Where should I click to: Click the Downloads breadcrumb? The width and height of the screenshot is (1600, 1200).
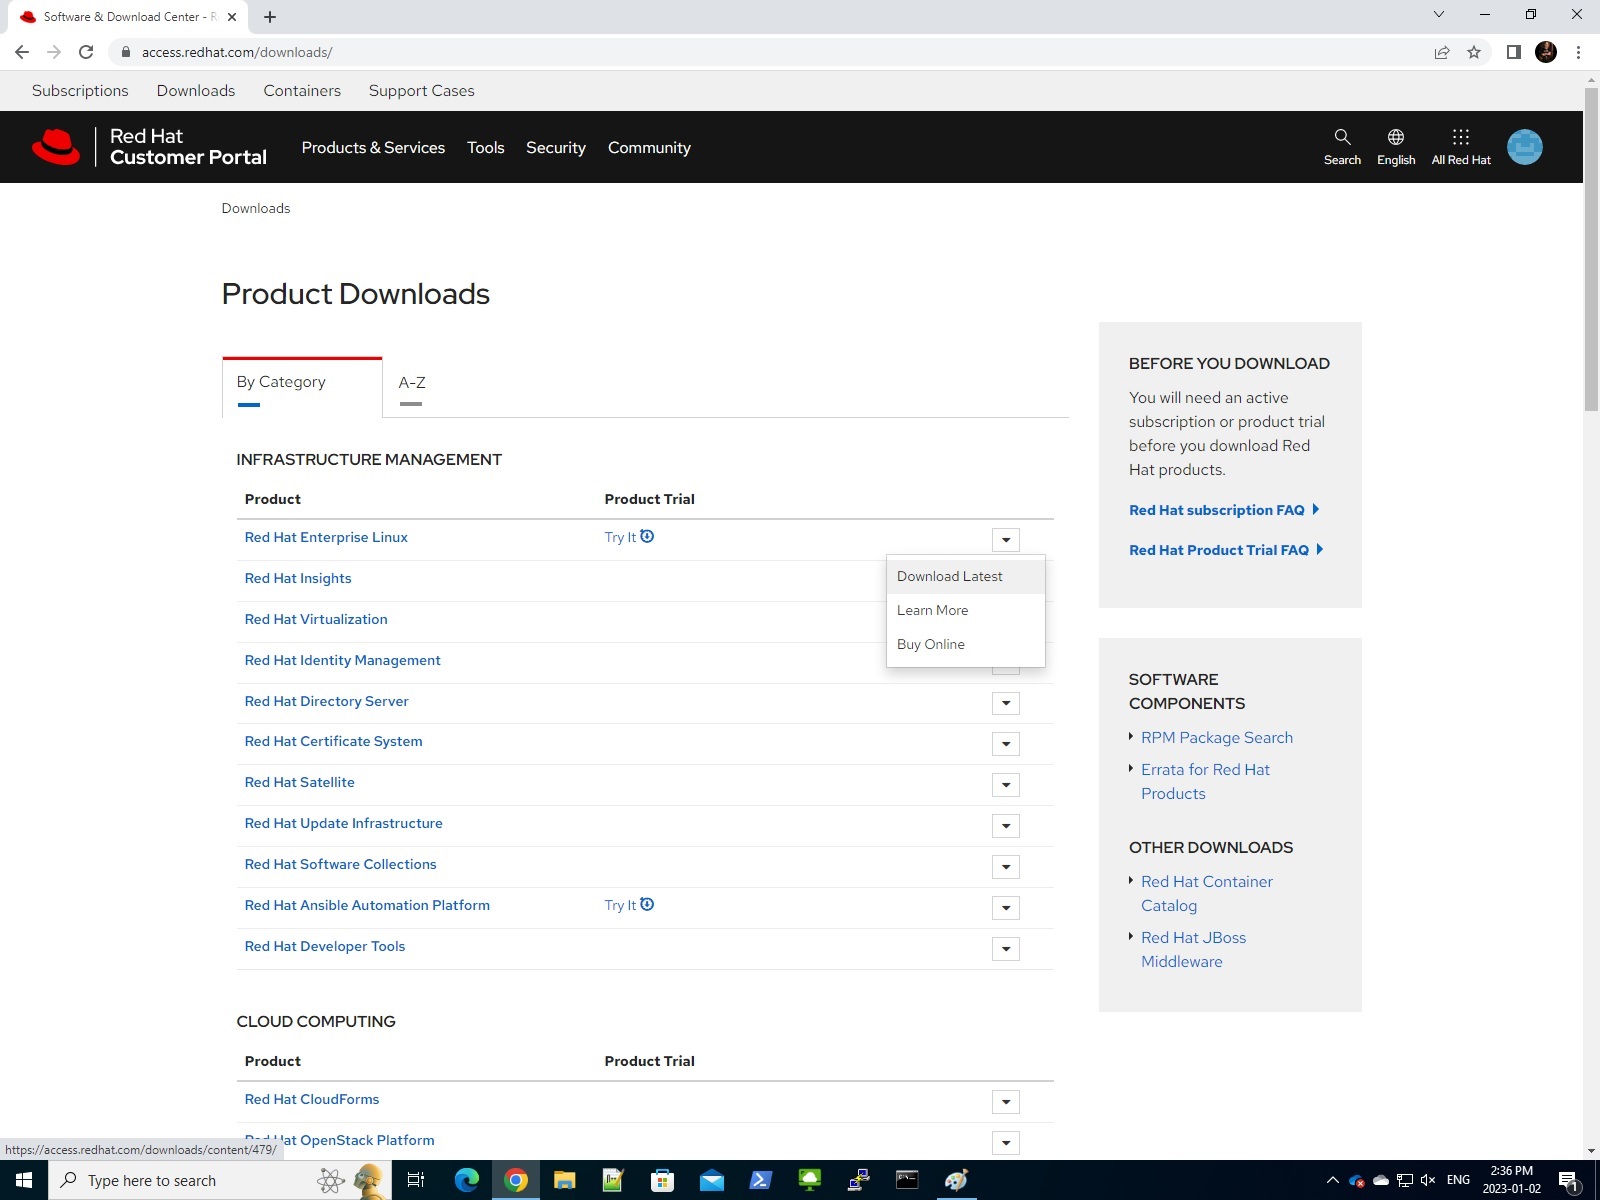click(x=256, y=208)
